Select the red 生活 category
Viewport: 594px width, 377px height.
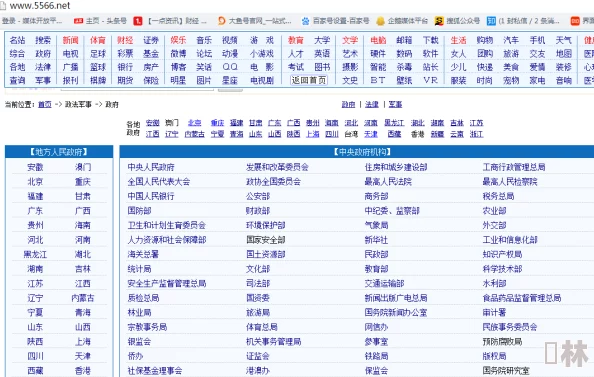pyautogui.click(x=458, y=40)
